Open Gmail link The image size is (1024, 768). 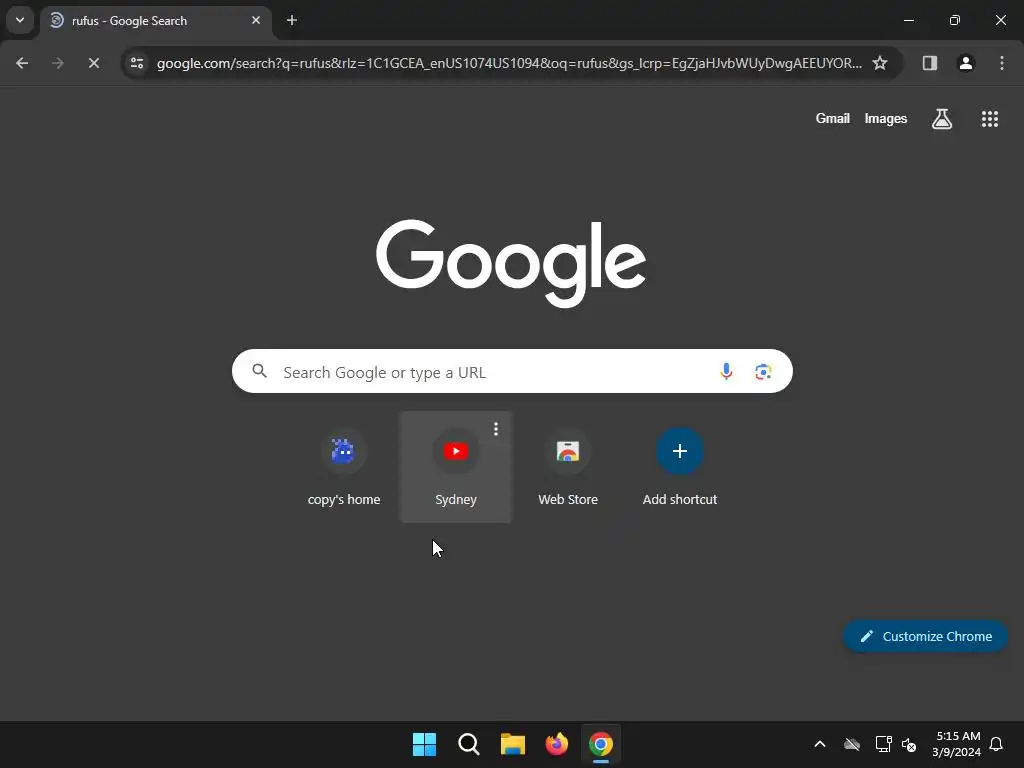[833, 118]
